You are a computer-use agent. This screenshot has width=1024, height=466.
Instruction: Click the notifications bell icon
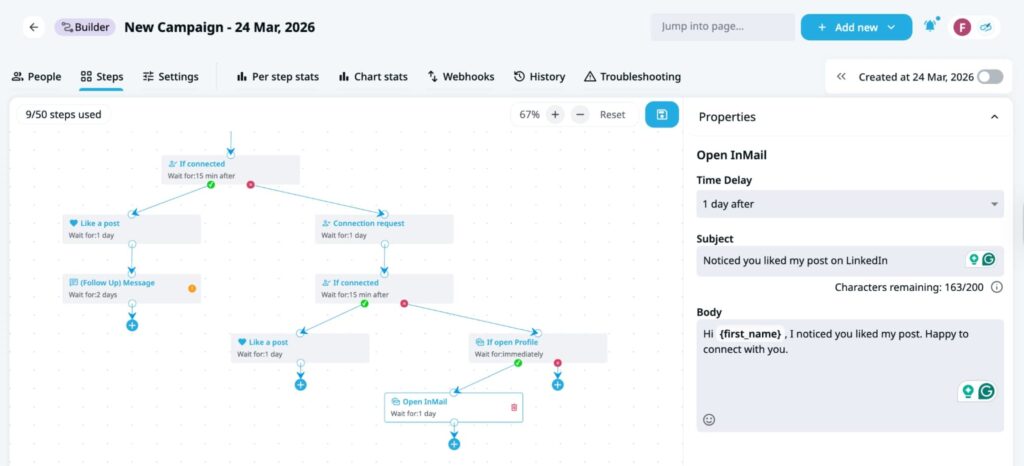(930, 27)
